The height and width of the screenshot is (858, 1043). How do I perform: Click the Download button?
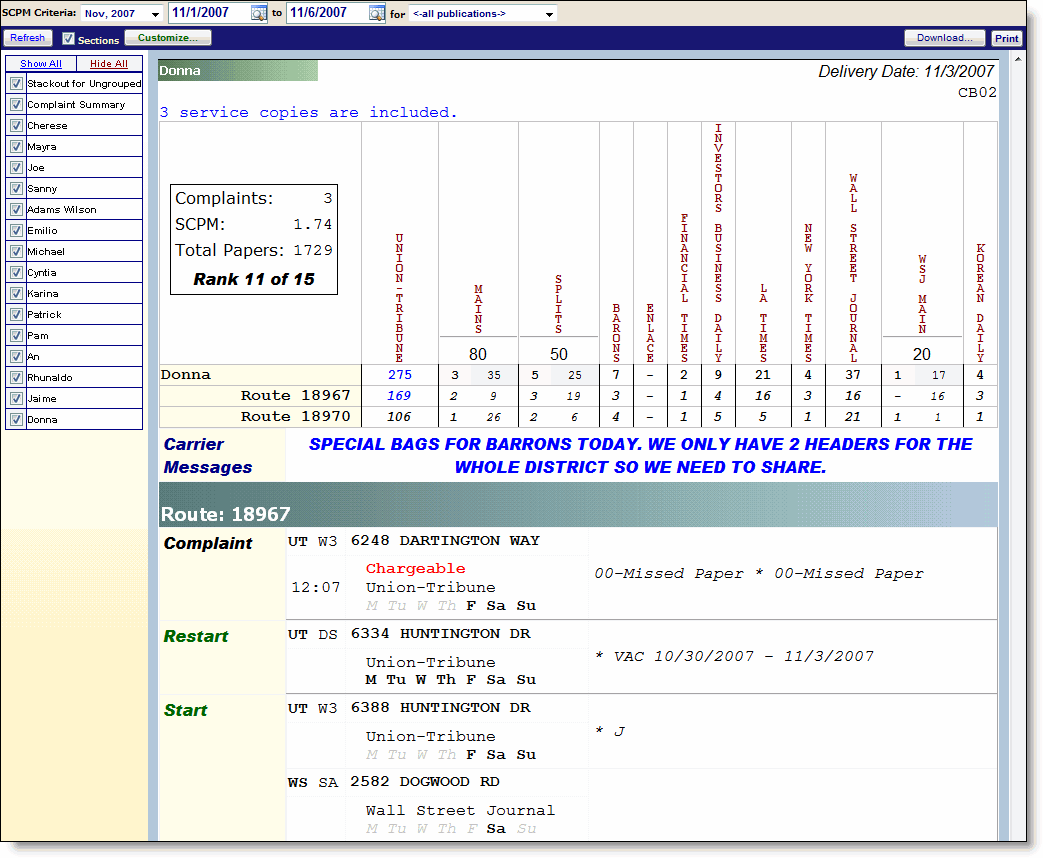pyautogui.click(x=944, y=38)
